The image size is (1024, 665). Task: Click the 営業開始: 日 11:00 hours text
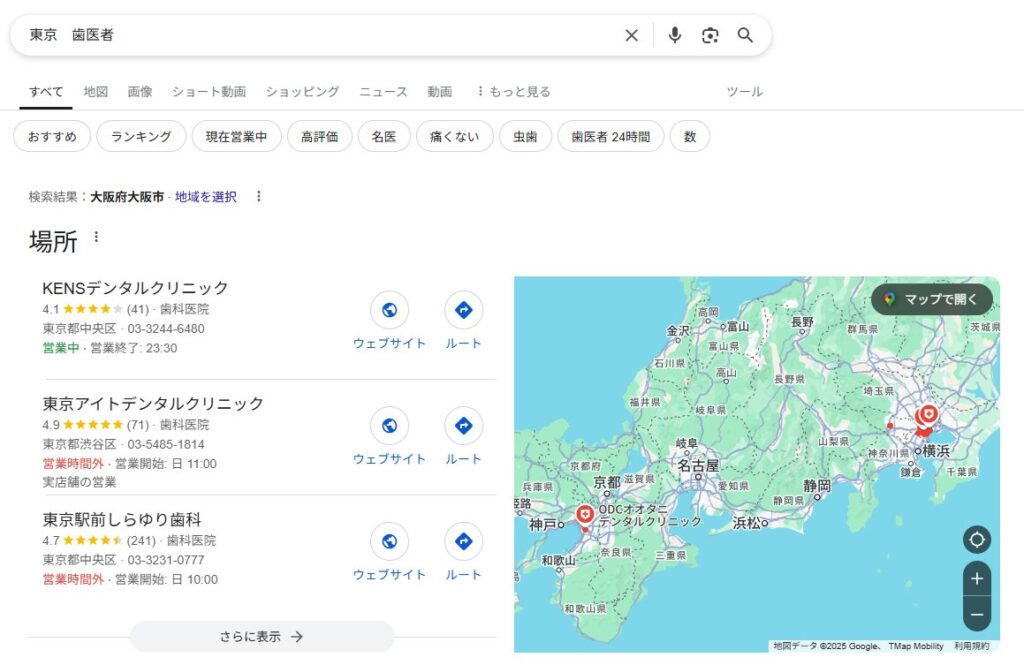click(x=166, y=464)
